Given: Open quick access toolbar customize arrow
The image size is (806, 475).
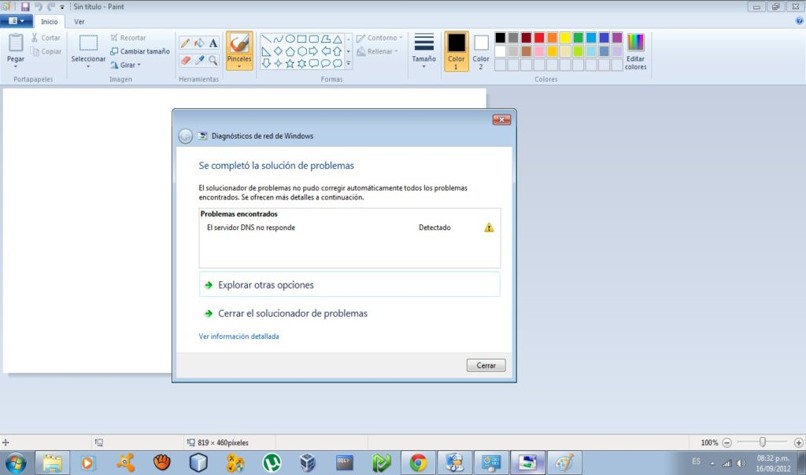Looking at the screenshot, I should click(62, 7).
